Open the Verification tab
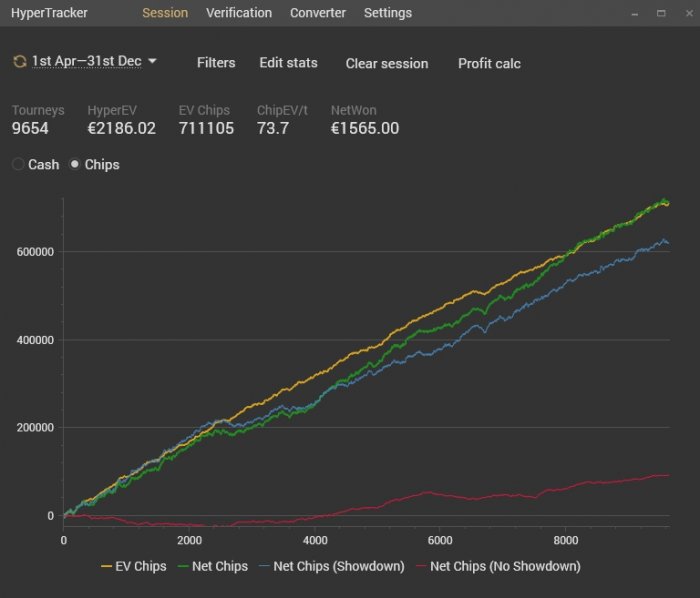The height and width of the screenshot is (598, 700). pyautogui.click(x=238, y=13)
